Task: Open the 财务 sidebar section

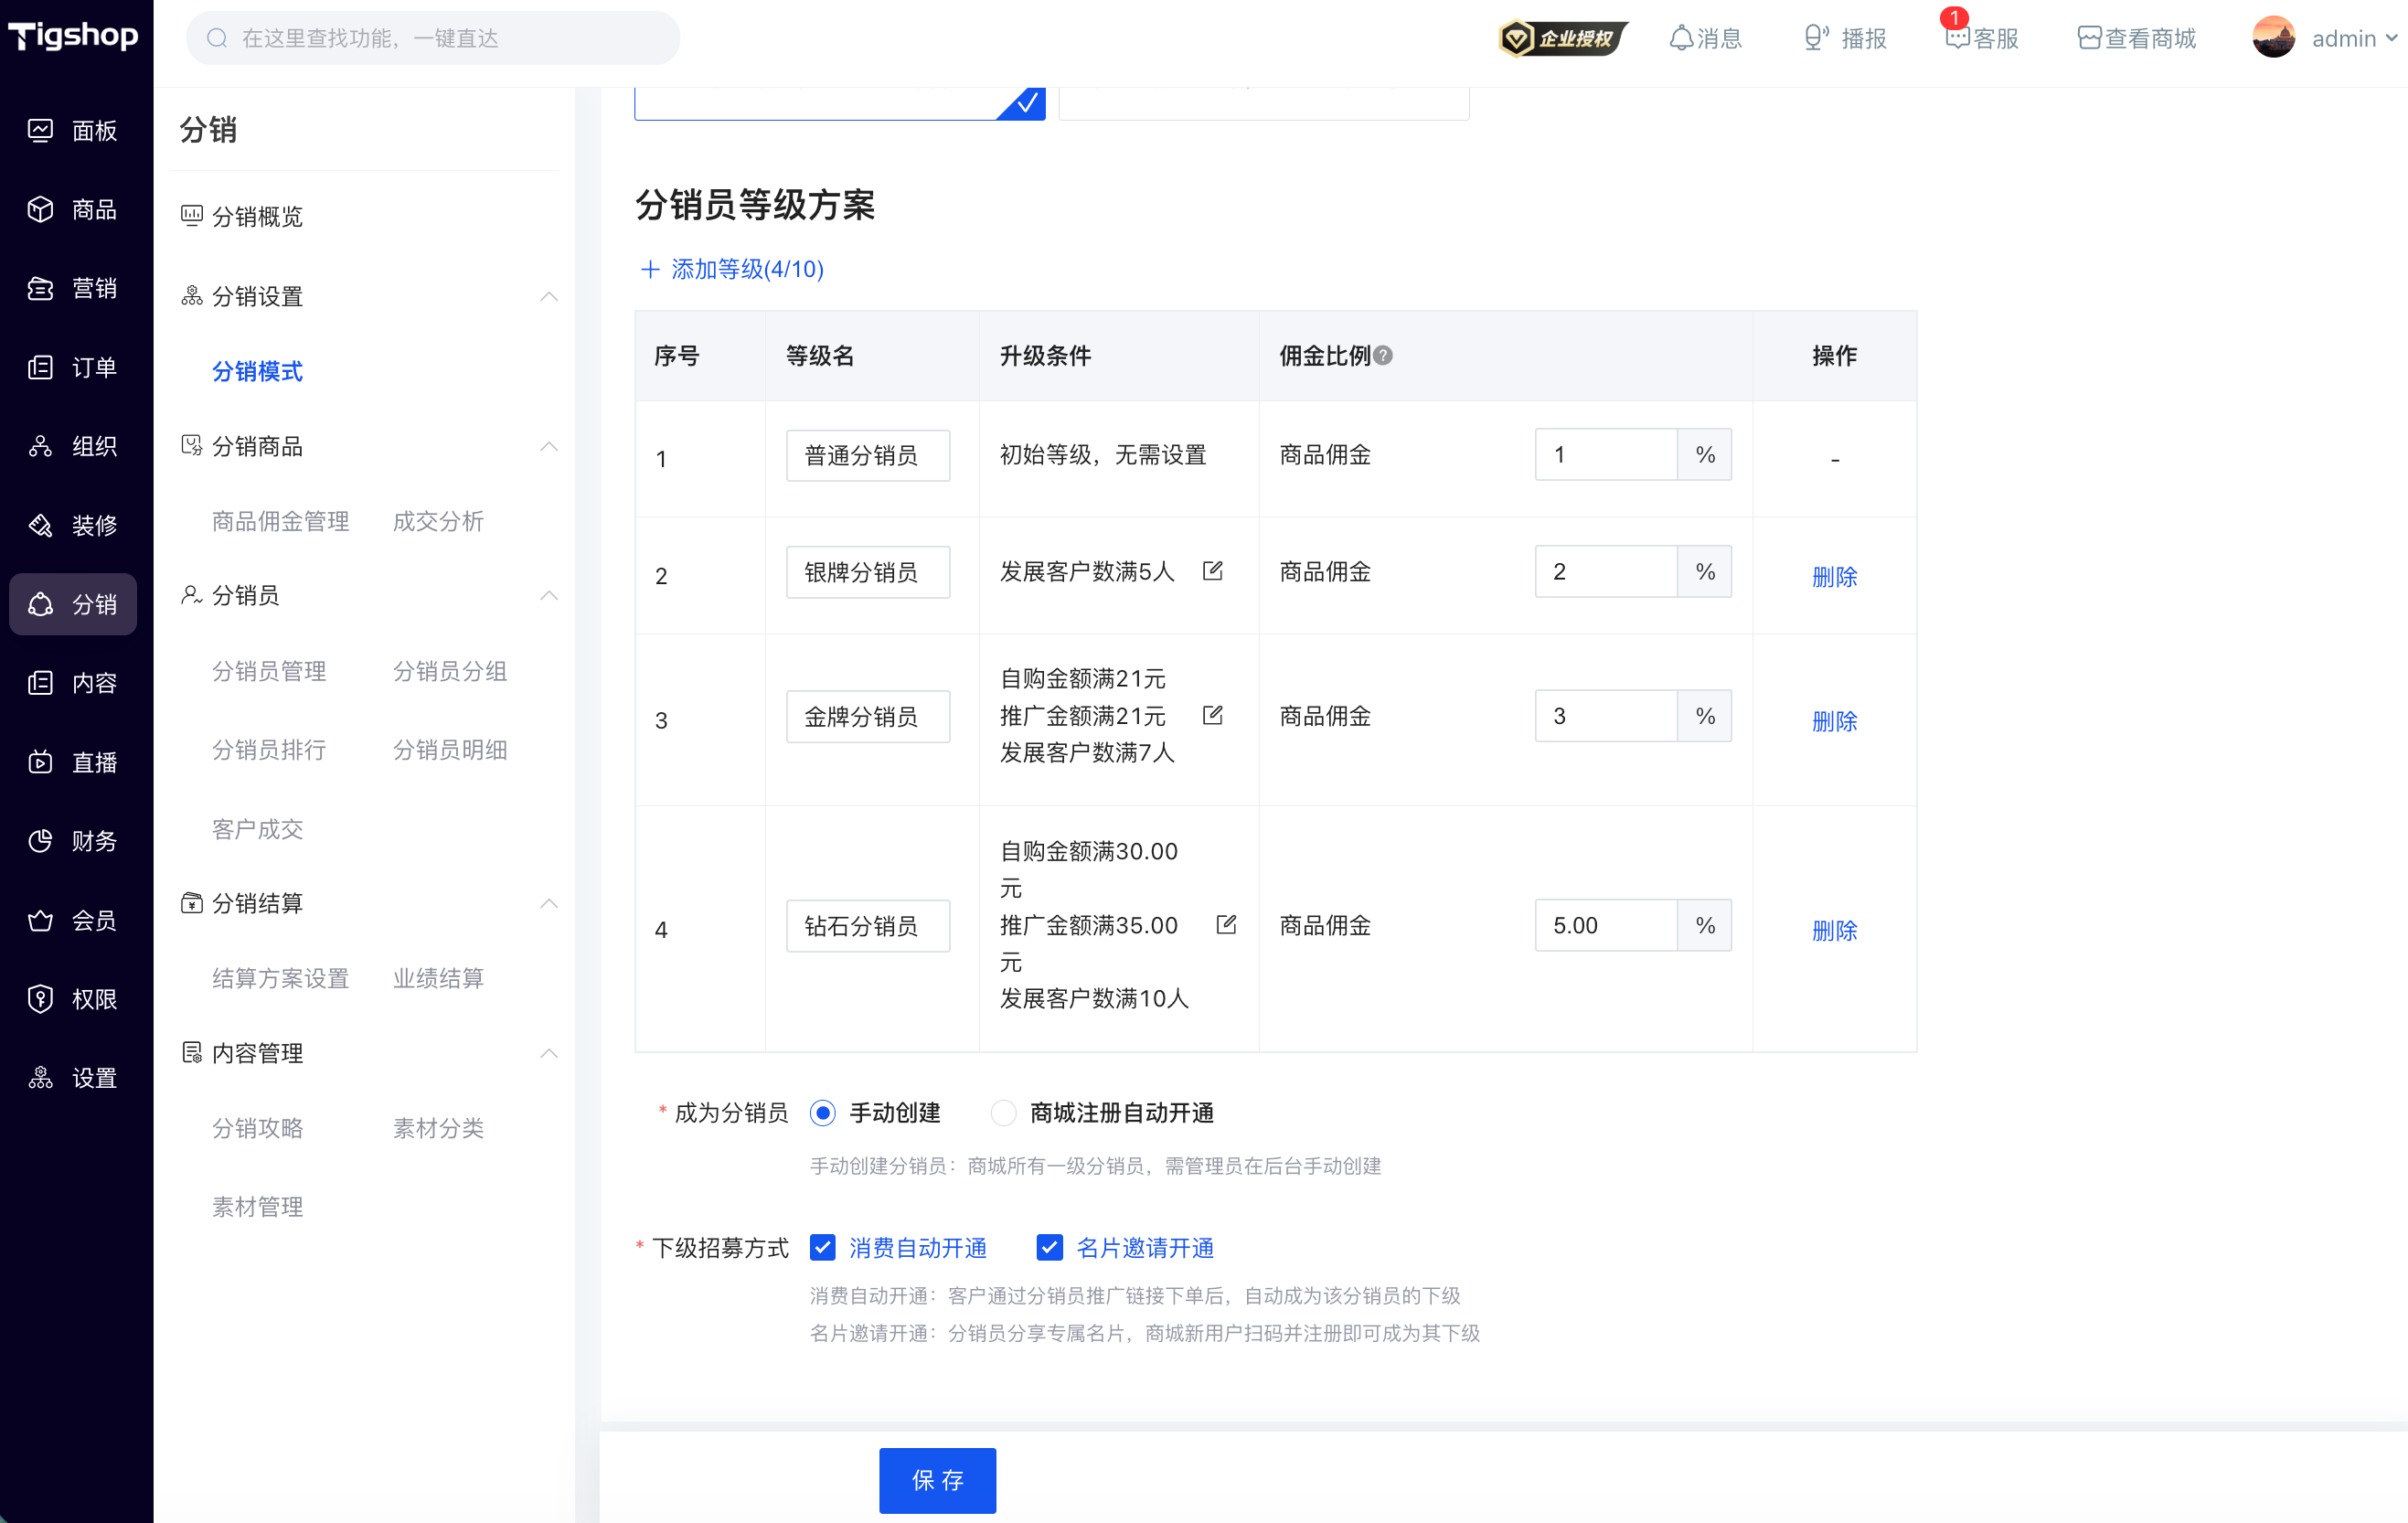Action: (74, 841)
